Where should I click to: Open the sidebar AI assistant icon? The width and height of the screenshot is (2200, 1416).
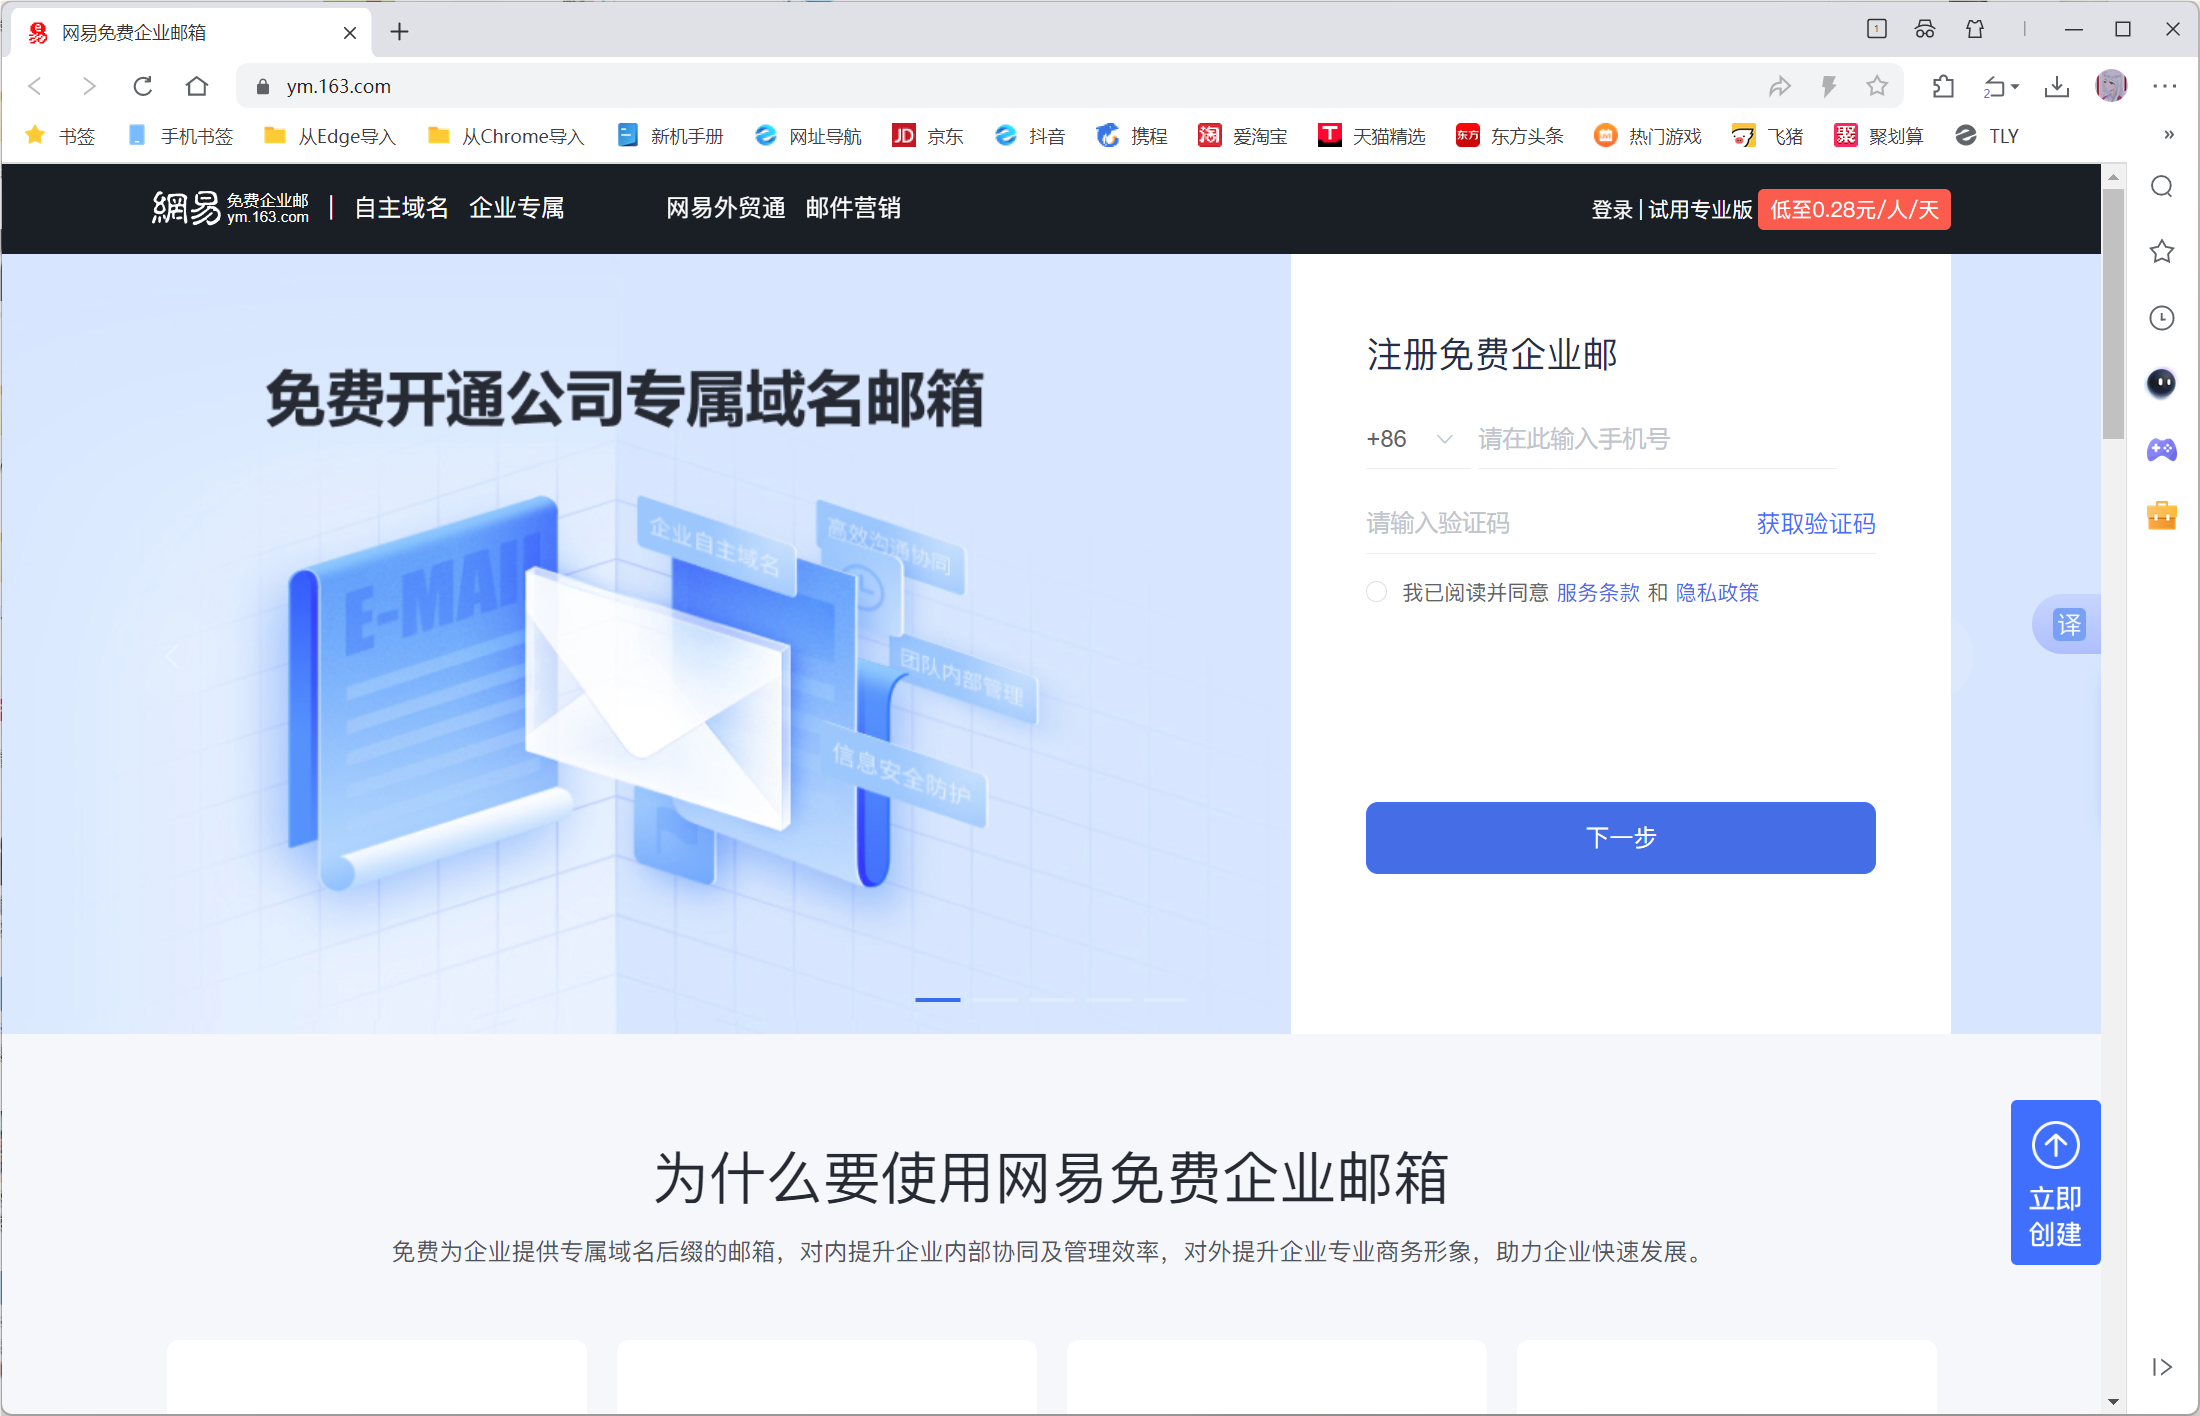[x=2162, y=383]
